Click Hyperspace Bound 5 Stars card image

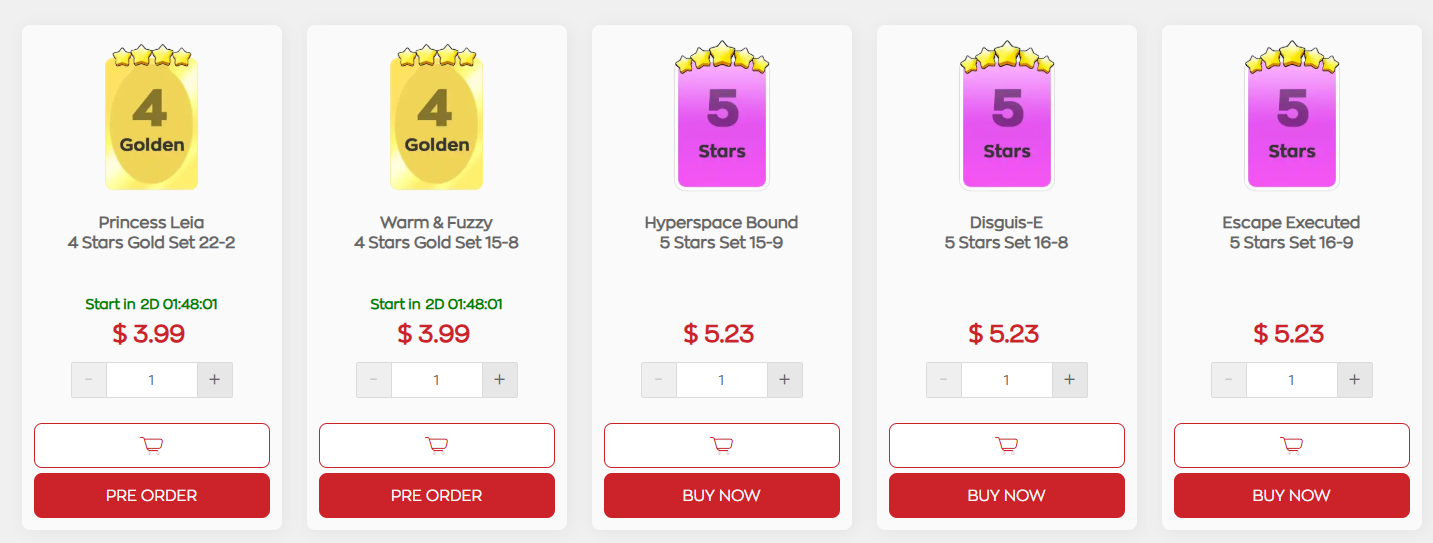(722, 120)
